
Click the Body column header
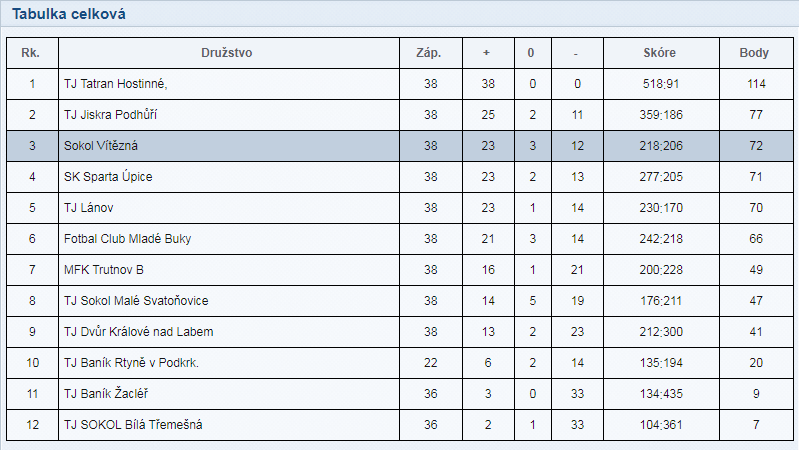[x=754, y=53]
